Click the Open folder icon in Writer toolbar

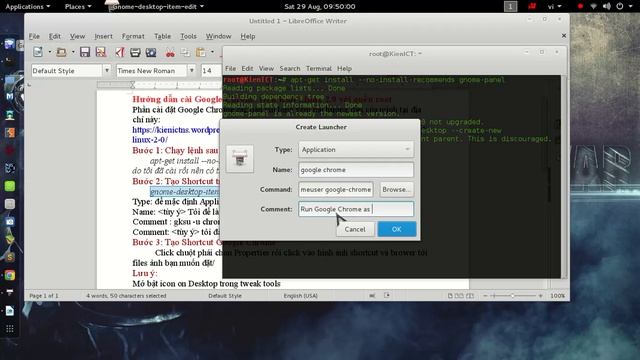click(62, 52)
